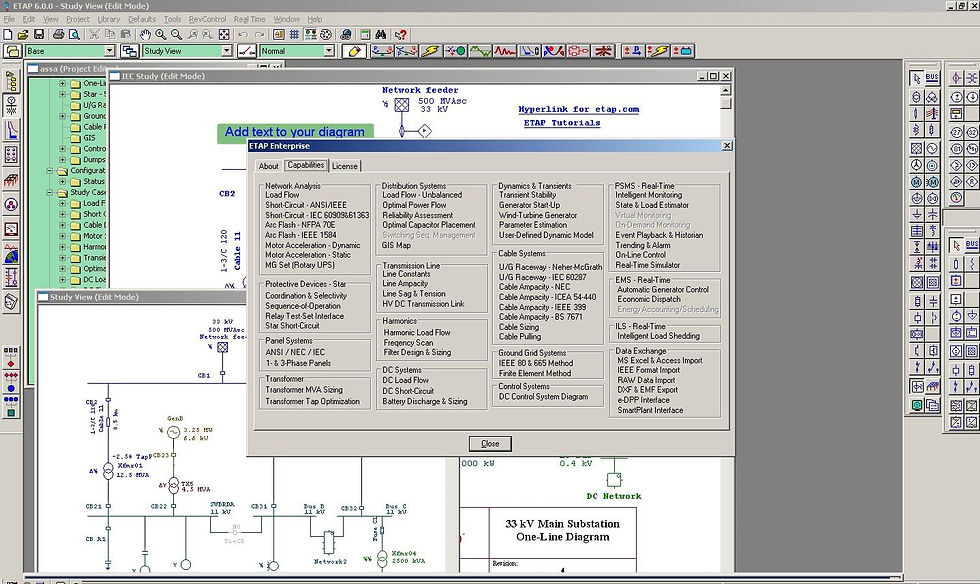Select the Edit mode pencil icon
This screenshot has width=980, height=584.
tap(354, 51)
